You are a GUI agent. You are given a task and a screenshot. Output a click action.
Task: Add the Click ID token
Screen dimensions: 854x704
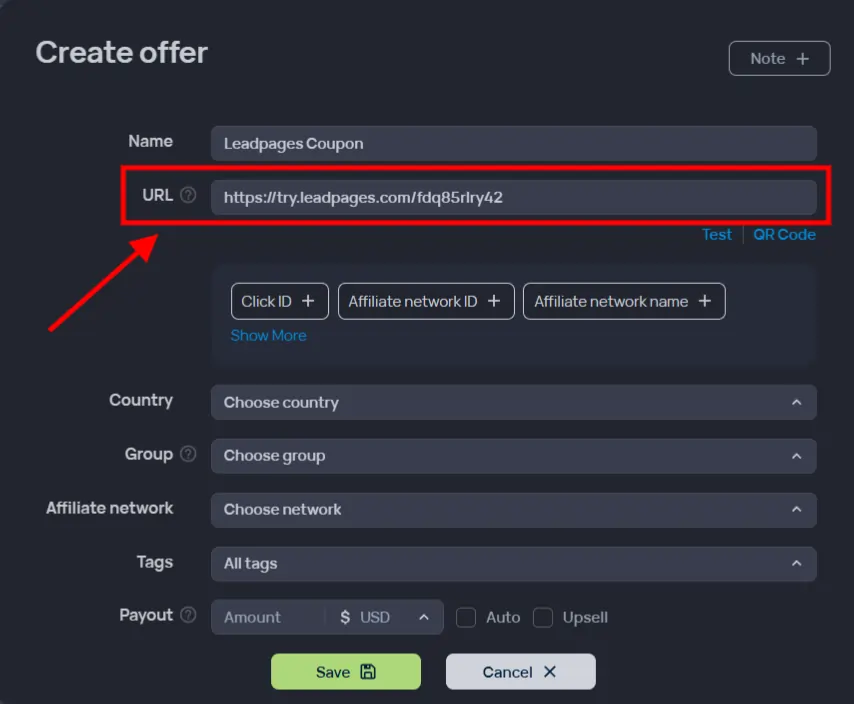coord(279,301)
